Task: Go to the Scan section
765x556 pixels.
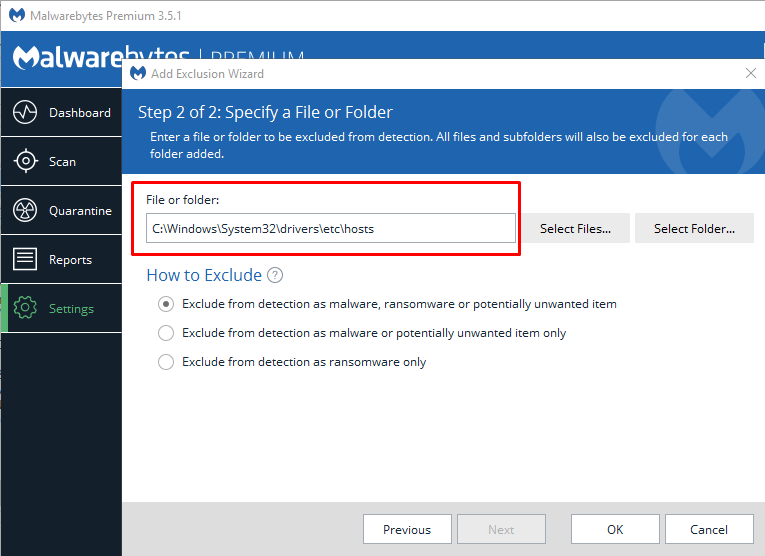Action: [61, 161]
